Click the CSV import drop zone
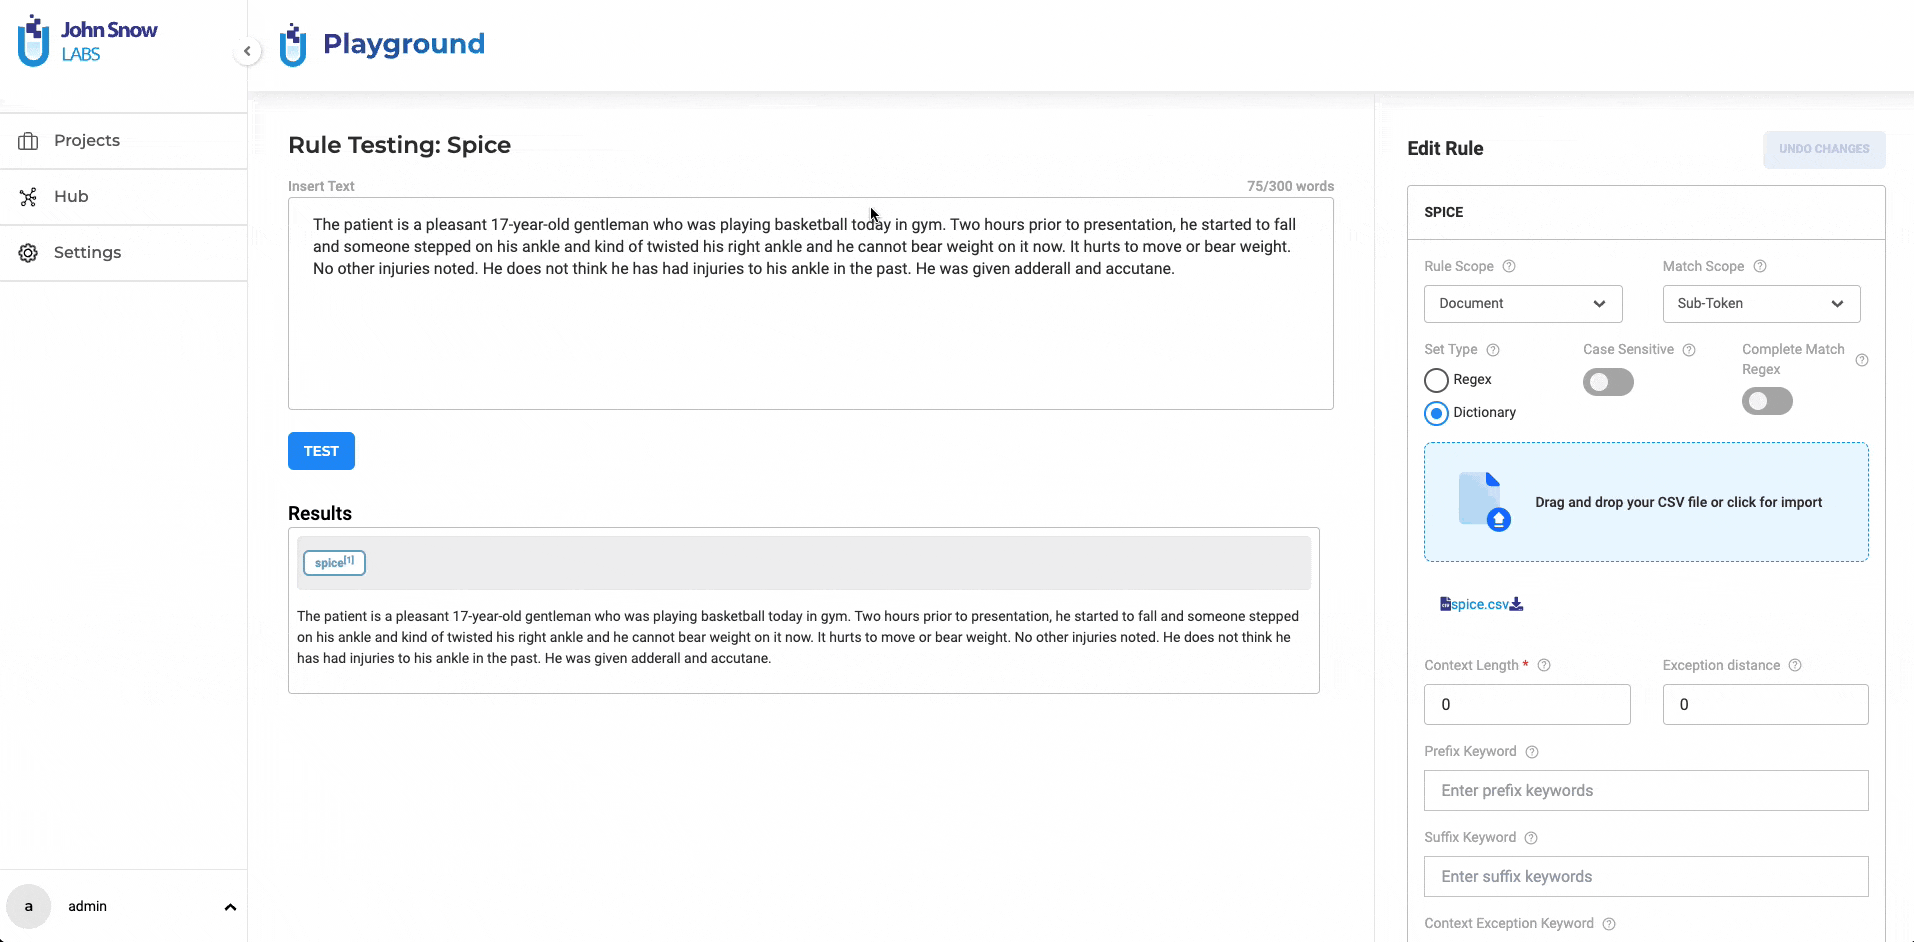The width and height of the screenshot is (1914, 942). click(1646, 502)
